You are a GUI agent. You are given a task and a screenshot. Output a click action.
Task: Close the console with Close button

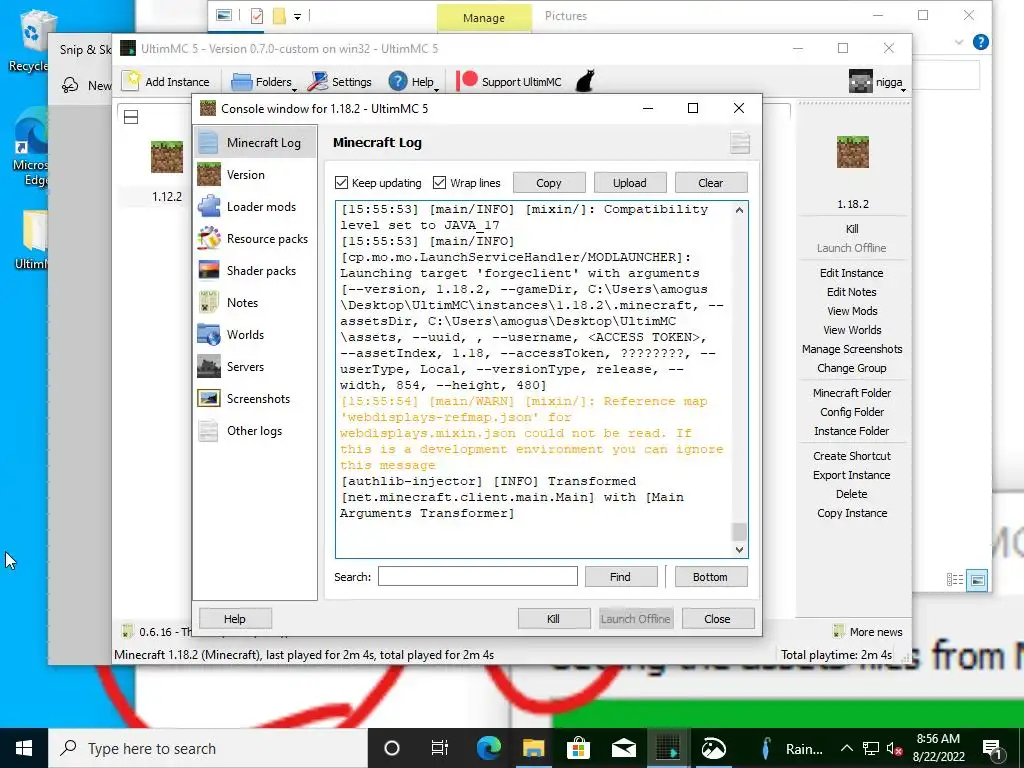click(x=718, y=618)
